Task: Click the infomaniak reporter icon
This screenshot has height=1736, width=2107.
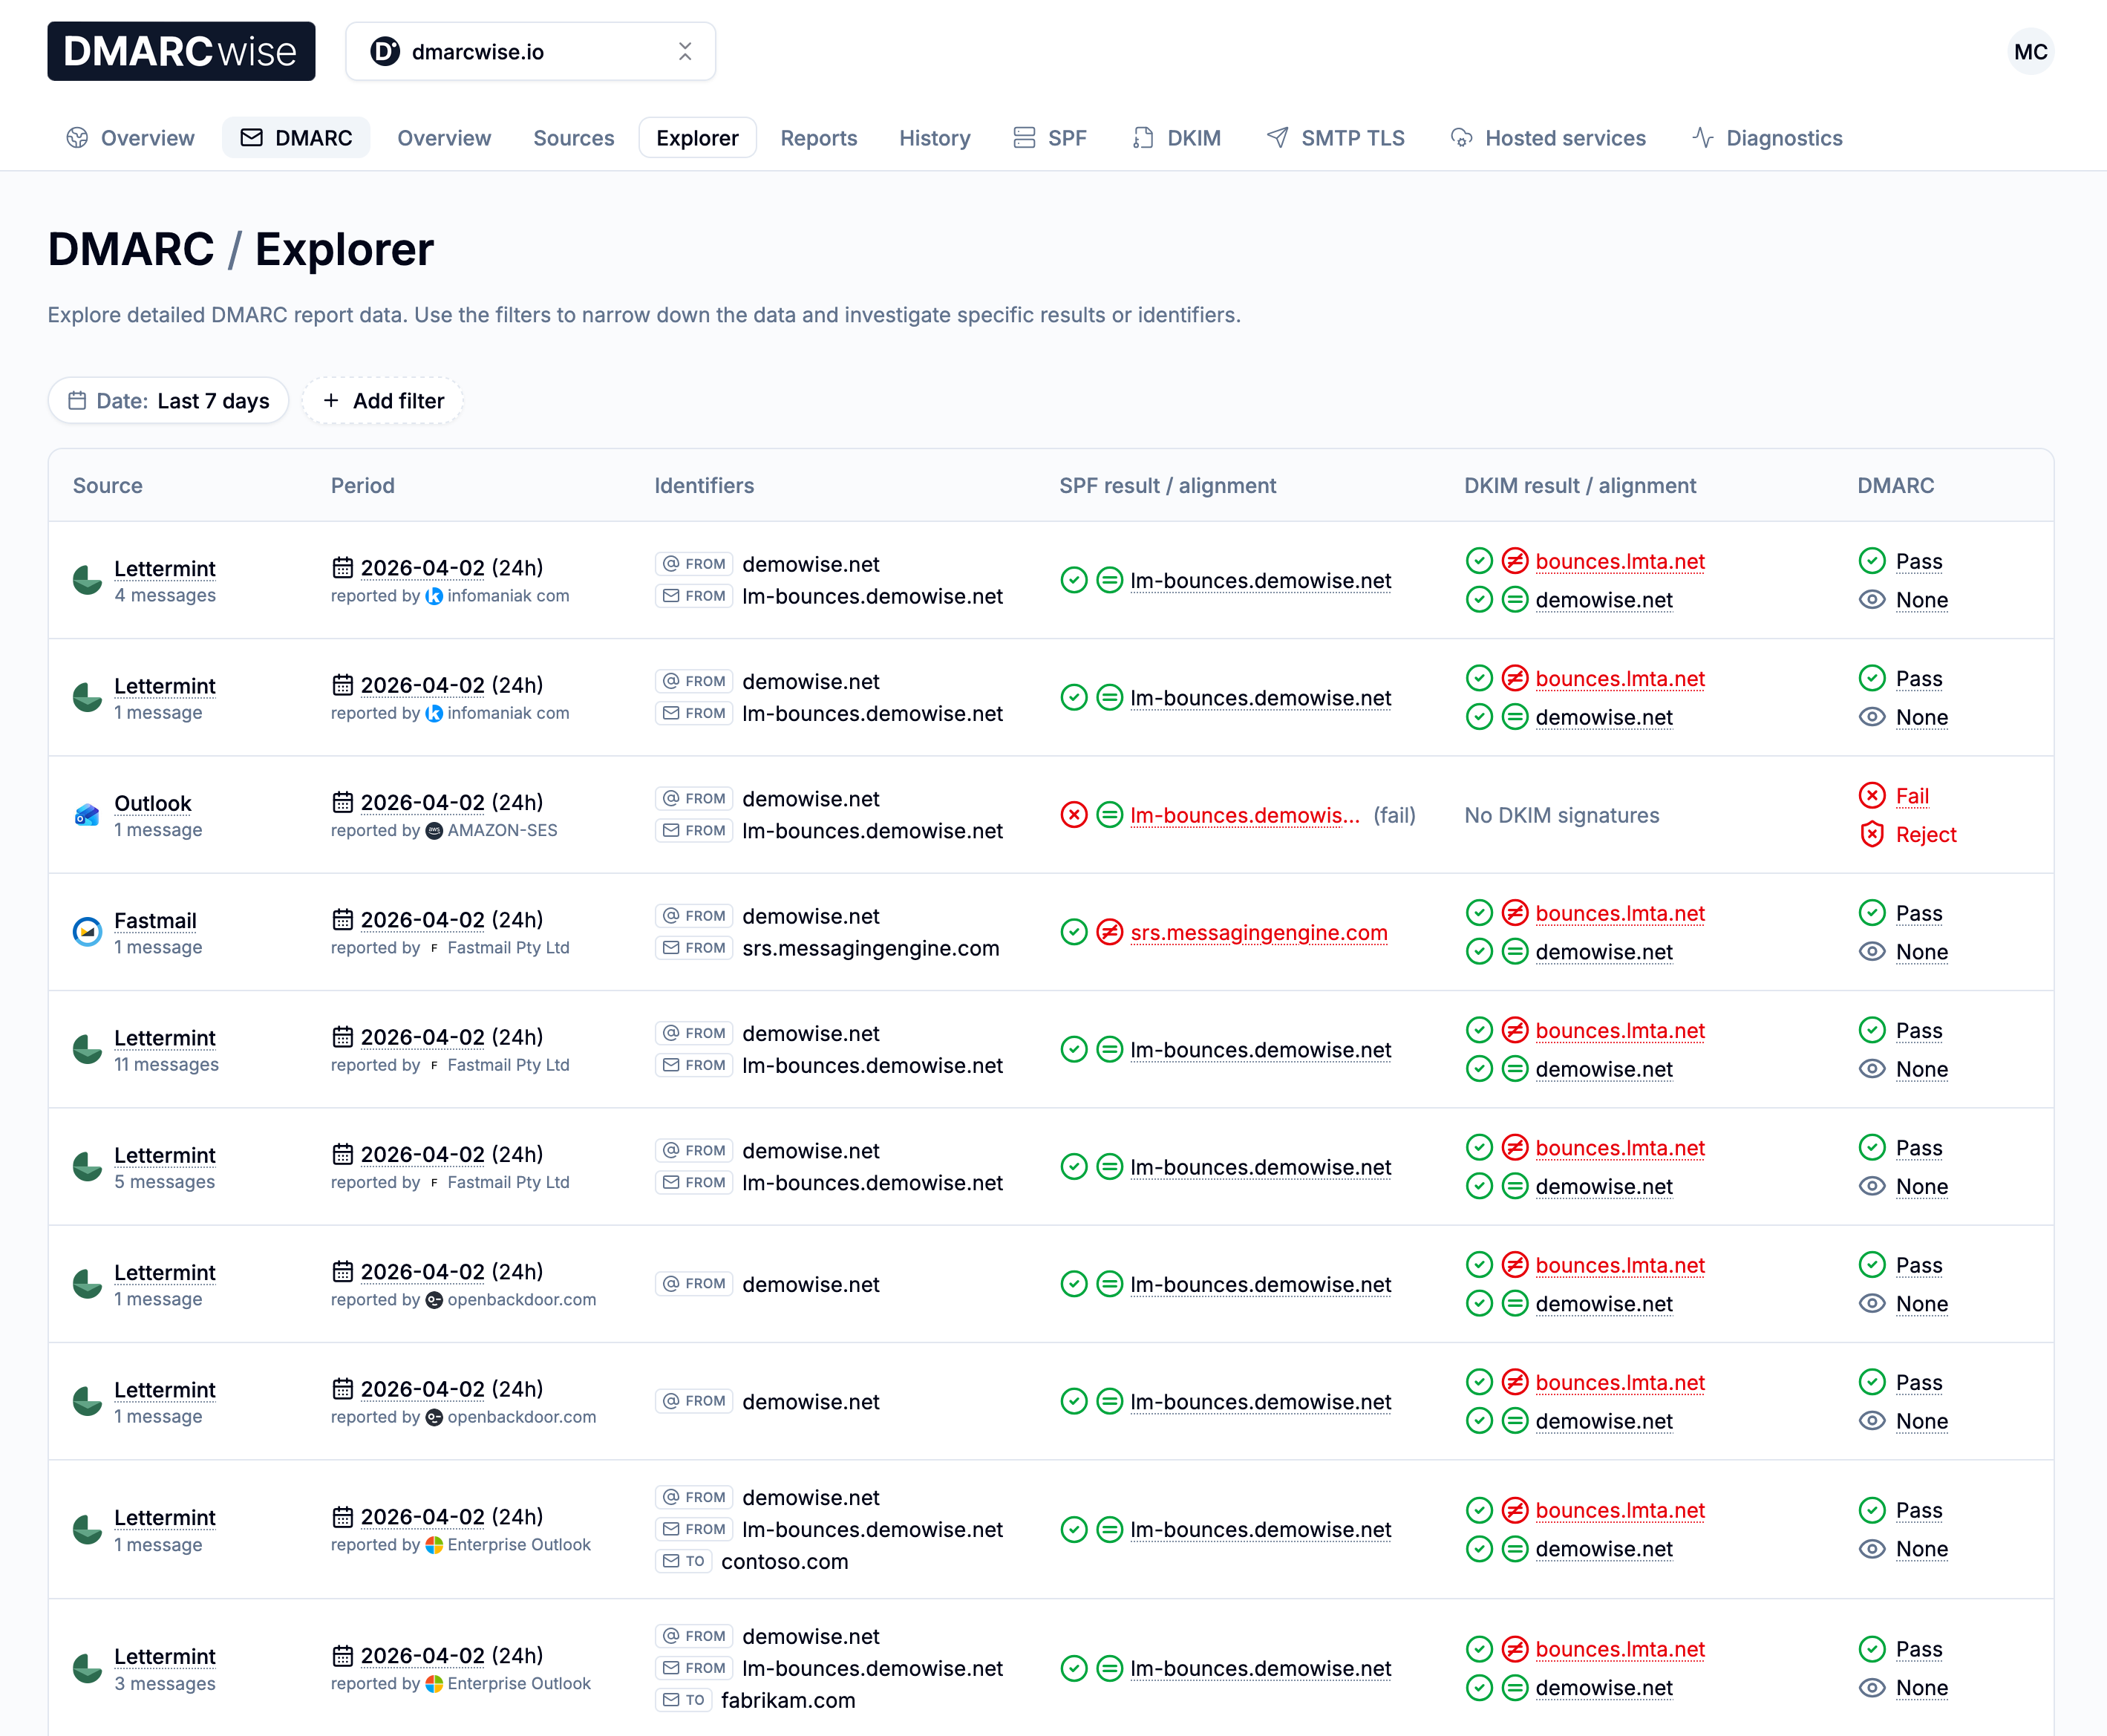Action: tap(432, 596)
